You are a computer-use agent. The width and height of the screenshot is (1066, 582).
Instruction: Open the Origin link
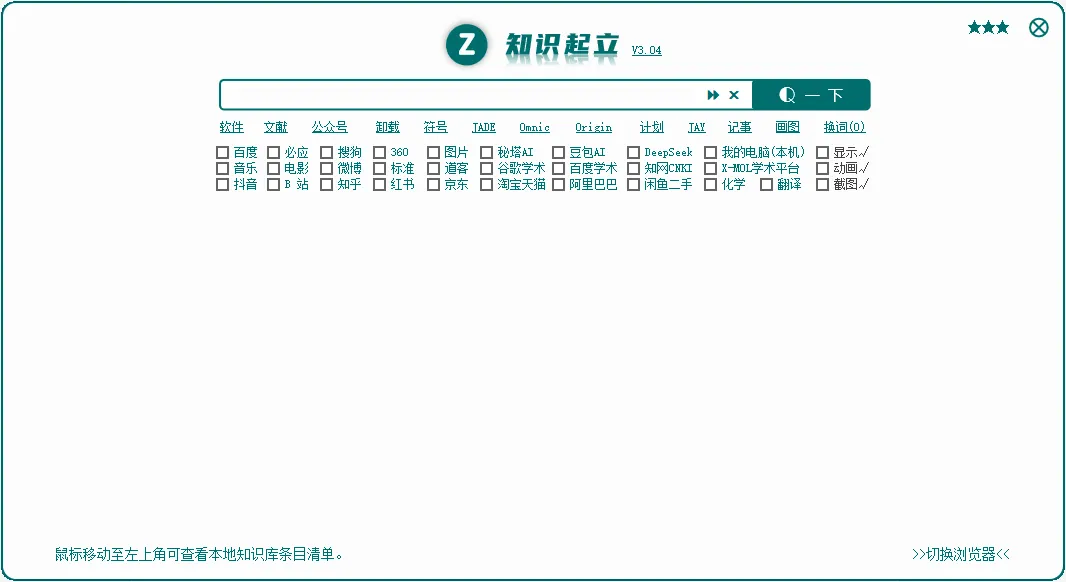(594, 127)
